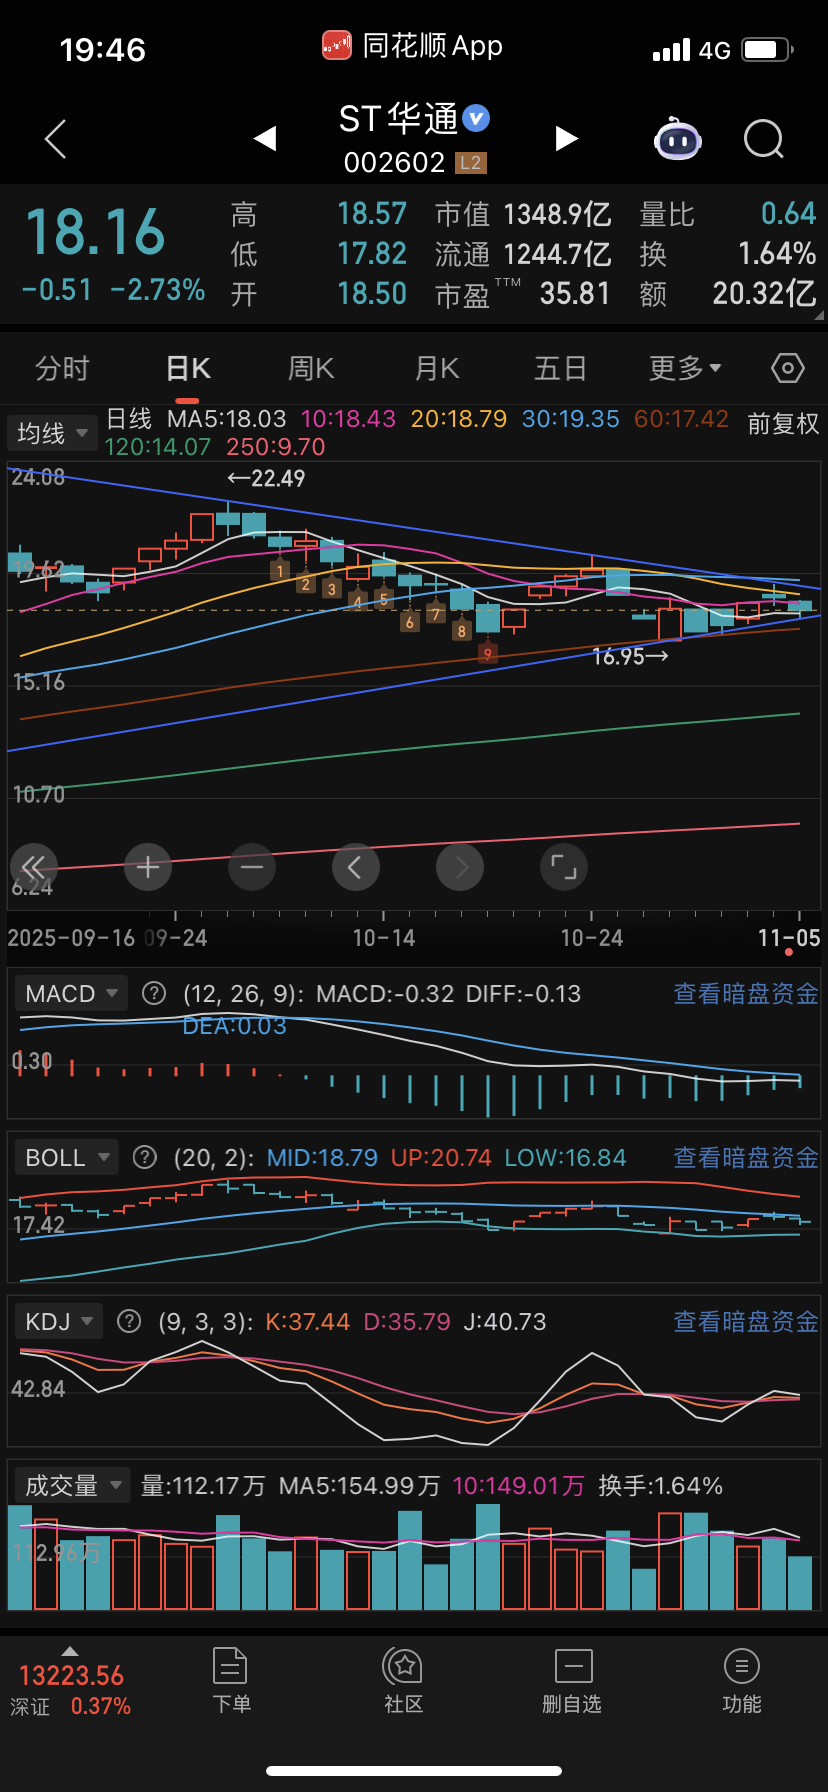The image size is (828, 1792).
Task: Tap the turnover amount 20.32亿
Action: coord(764,294)
